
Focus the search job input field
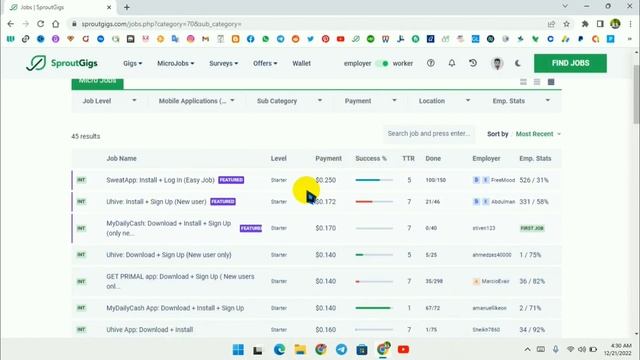[429, 134]
